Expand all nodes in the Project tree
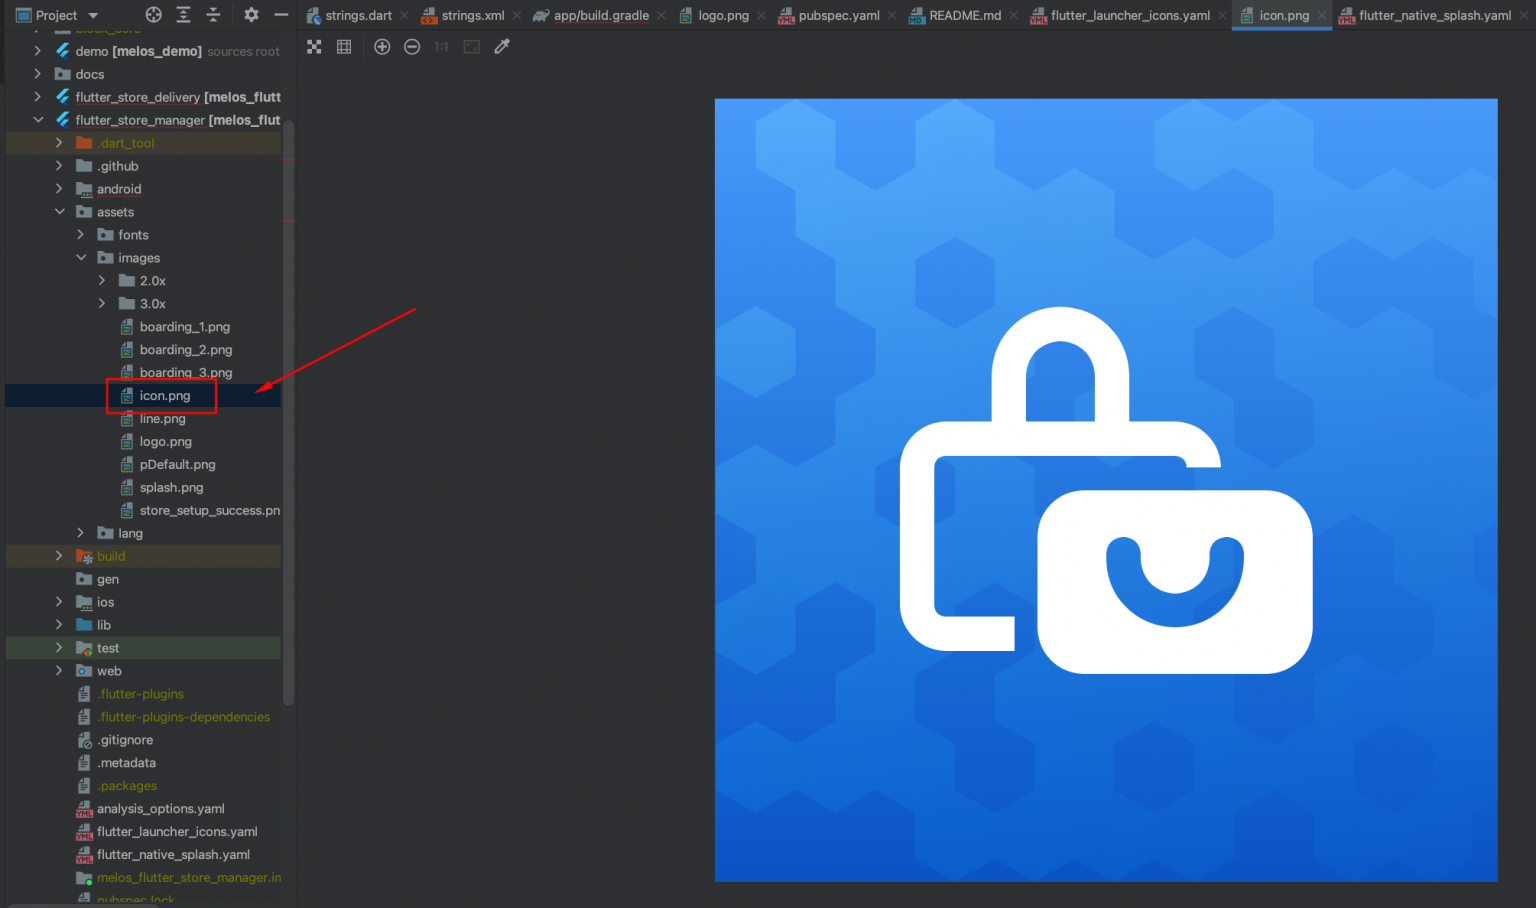The height and width of the screenshot is (908, 1536). [182, 15]
